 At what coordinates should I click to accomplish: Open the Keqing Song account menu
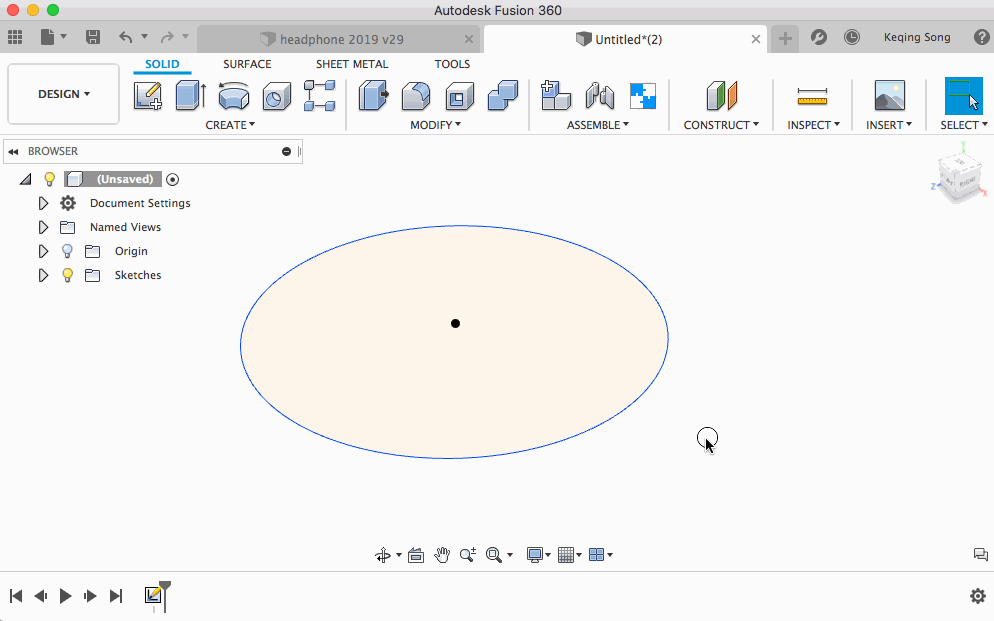[x=916, y=37]
